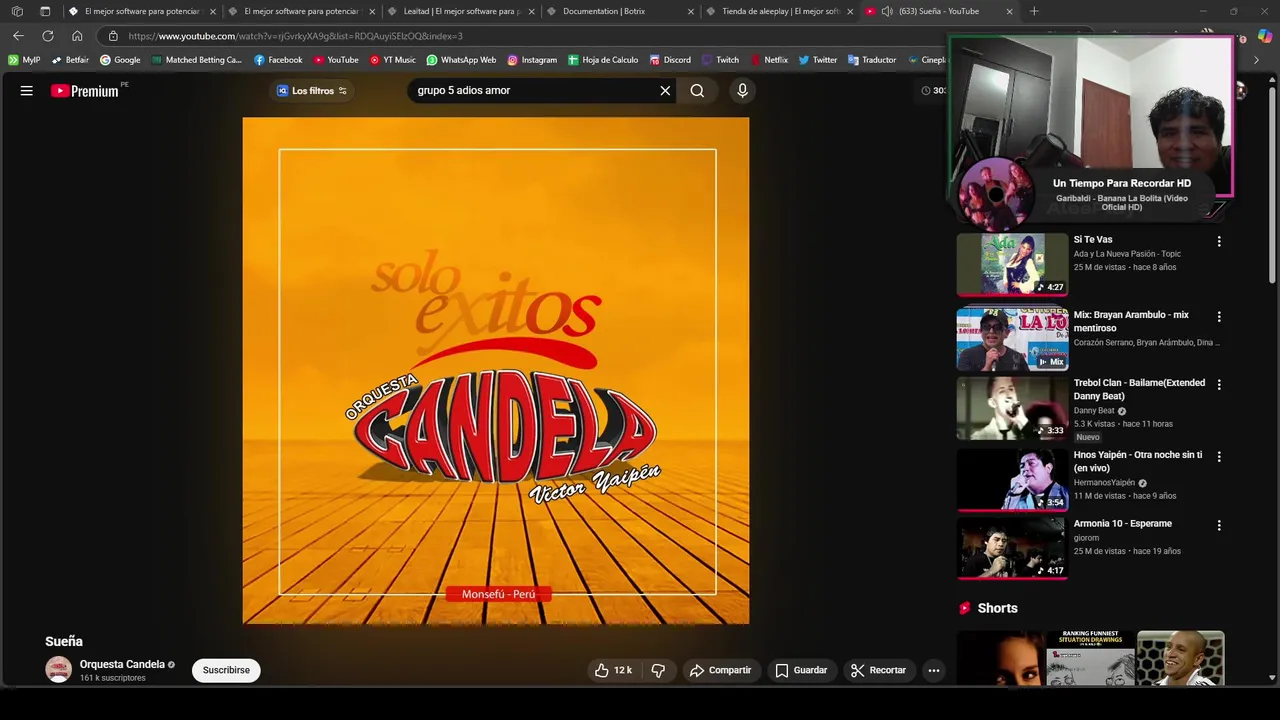The height and width of the screenshot is (720, 1280).
Task: Open the Twitch bookmark
Action: pos(720,60)
